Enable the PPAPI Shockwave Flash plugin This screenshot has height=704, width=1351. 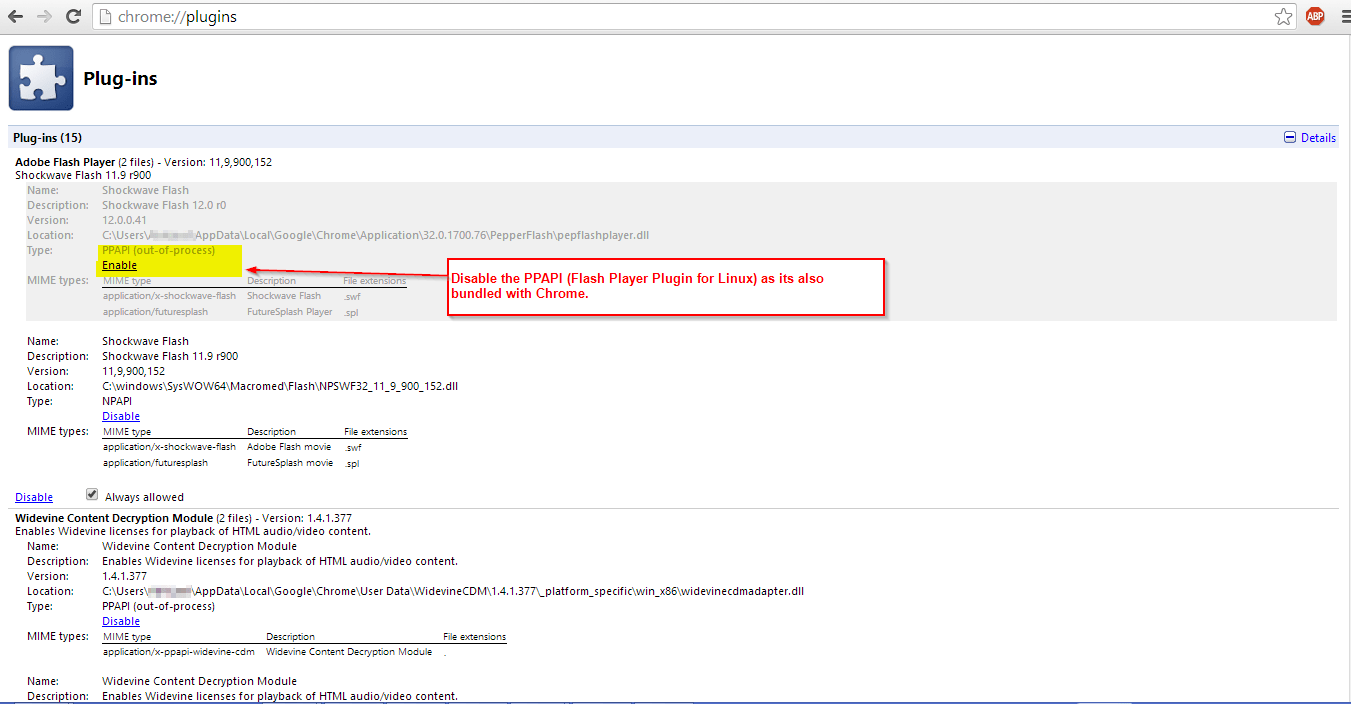coord(119,265)
